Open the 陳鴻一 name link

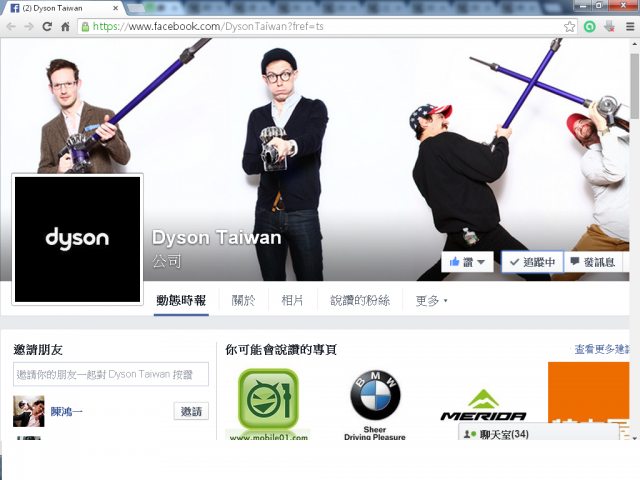click(x=67, y=411)
